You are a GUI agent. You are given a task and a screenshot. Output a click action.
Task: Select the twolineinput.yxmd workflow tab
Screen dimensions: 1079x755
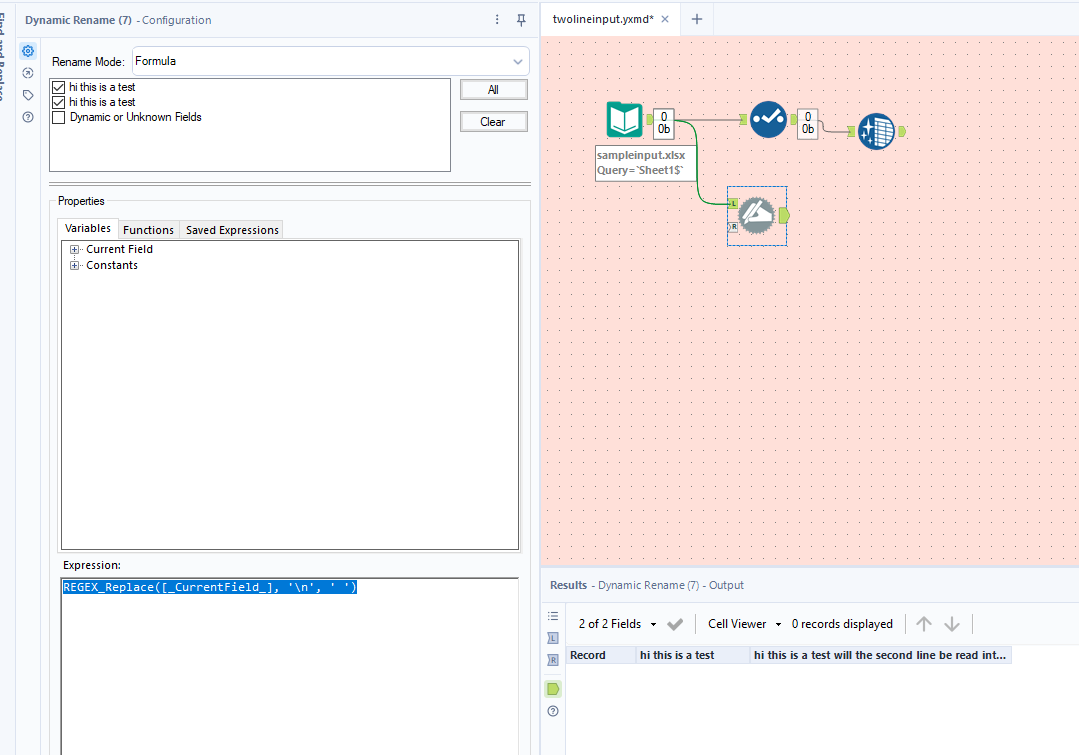(x=604, y=17)
